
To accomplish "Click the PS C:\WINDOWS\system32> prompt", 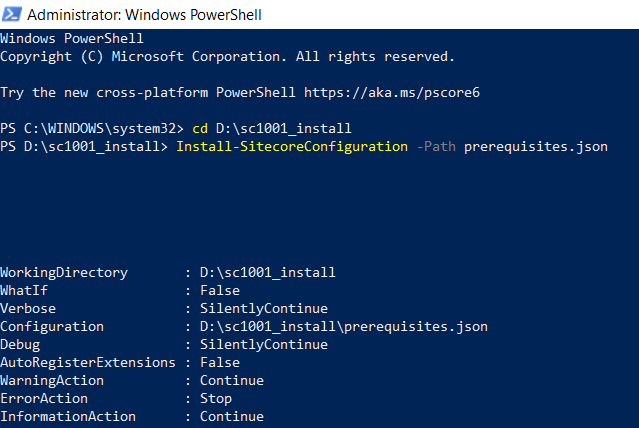I will 92,129.
